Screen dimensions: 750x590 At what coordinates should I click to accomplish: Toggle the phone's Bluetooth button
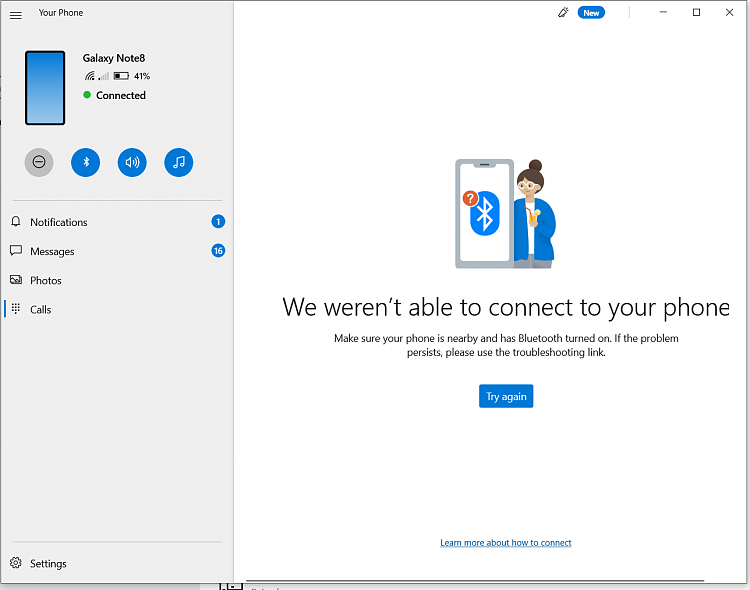pos(86,162)
